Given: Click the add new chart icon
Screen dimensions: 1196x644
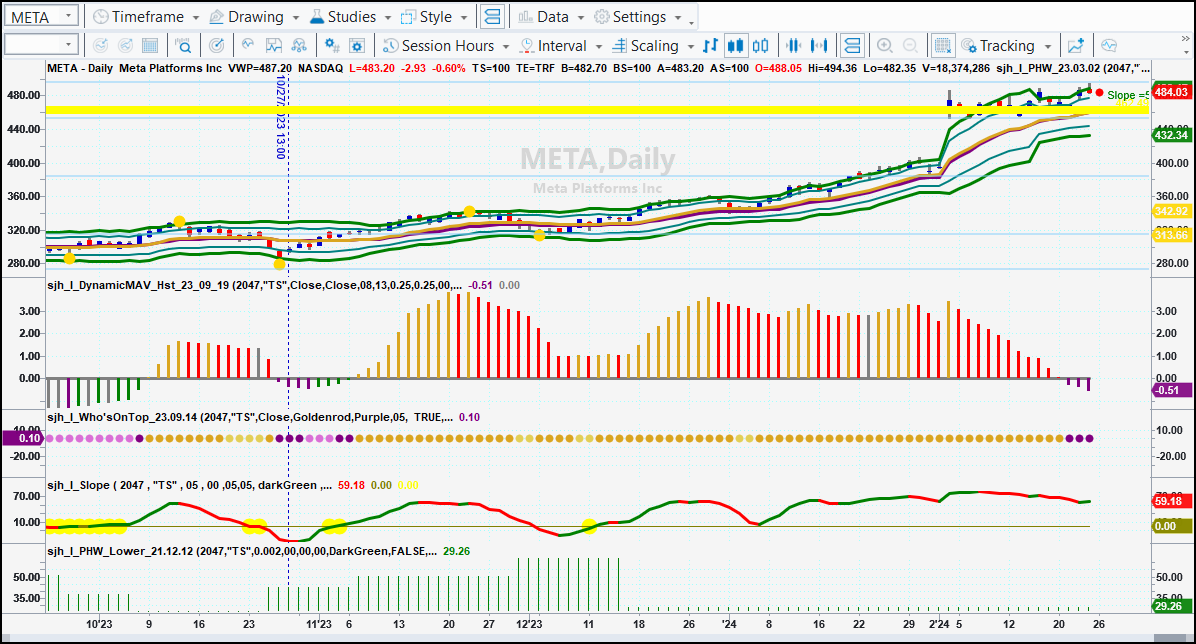Looking at the screenshot, I should coord(1075,46).
